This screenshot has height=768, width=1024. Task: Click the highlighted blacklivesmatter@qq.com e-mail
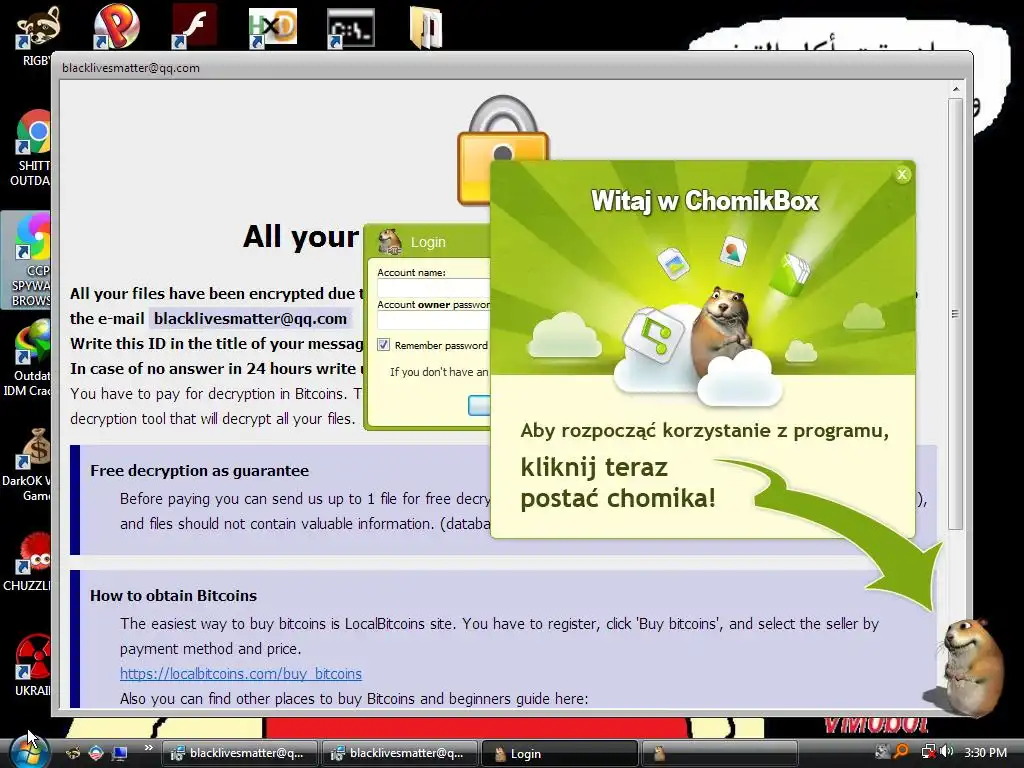(250, 319)
